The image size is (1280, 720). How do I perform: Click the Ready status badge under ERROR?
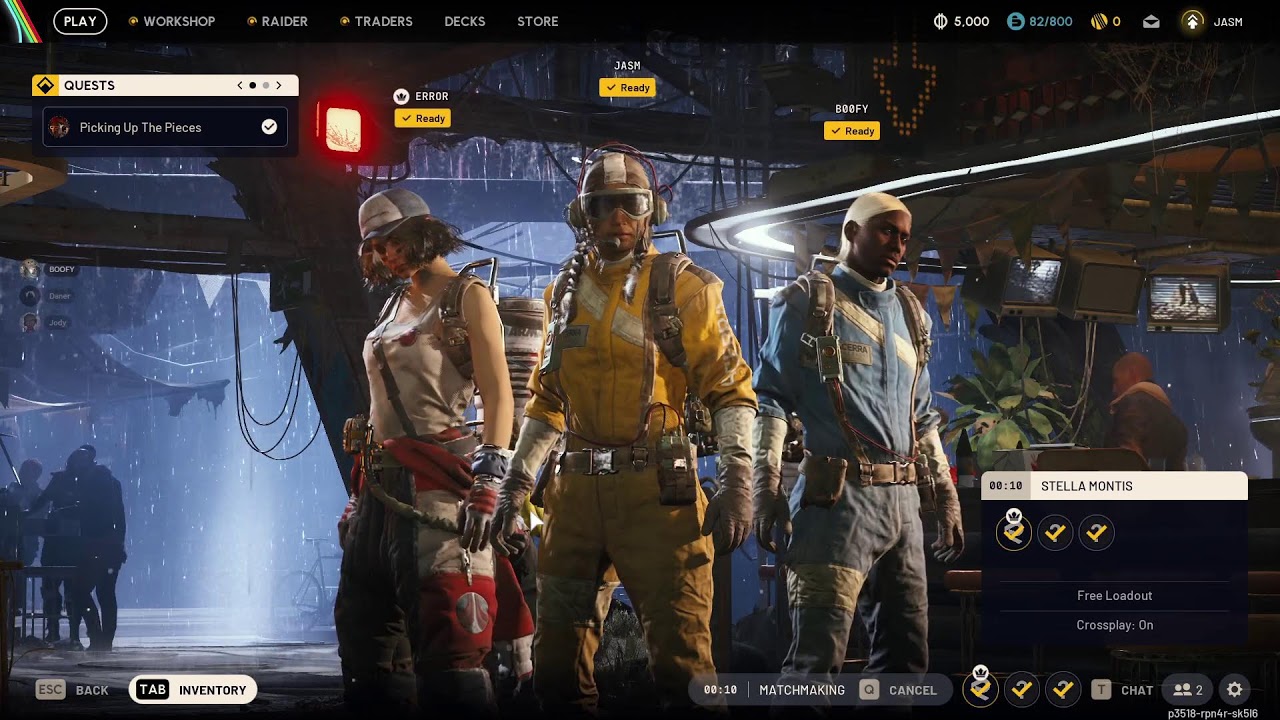pos(423,118)
